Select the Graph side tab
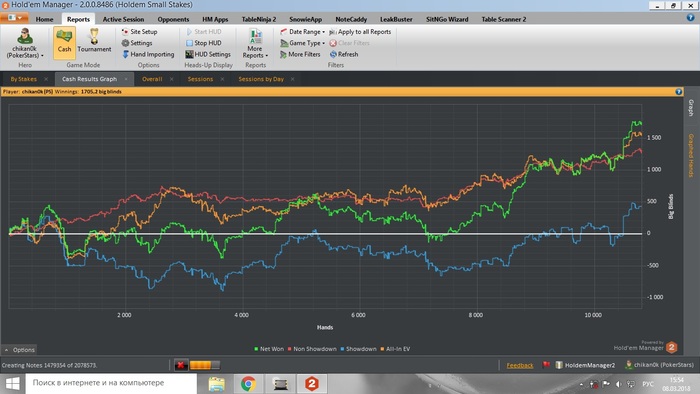700x394 pixels. (x=691, y=108)
